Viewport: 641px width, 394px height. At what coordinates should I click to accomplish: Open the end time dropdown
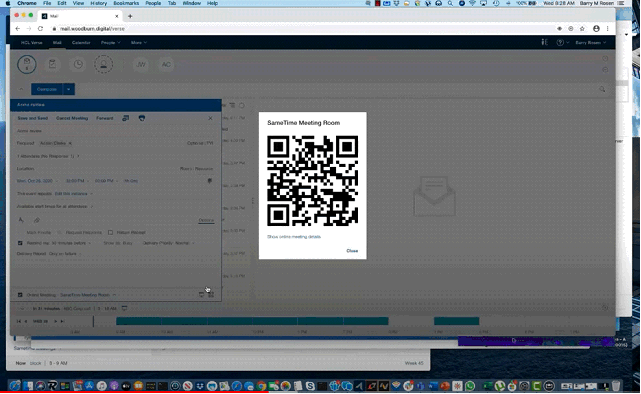(x=106, y=181)
